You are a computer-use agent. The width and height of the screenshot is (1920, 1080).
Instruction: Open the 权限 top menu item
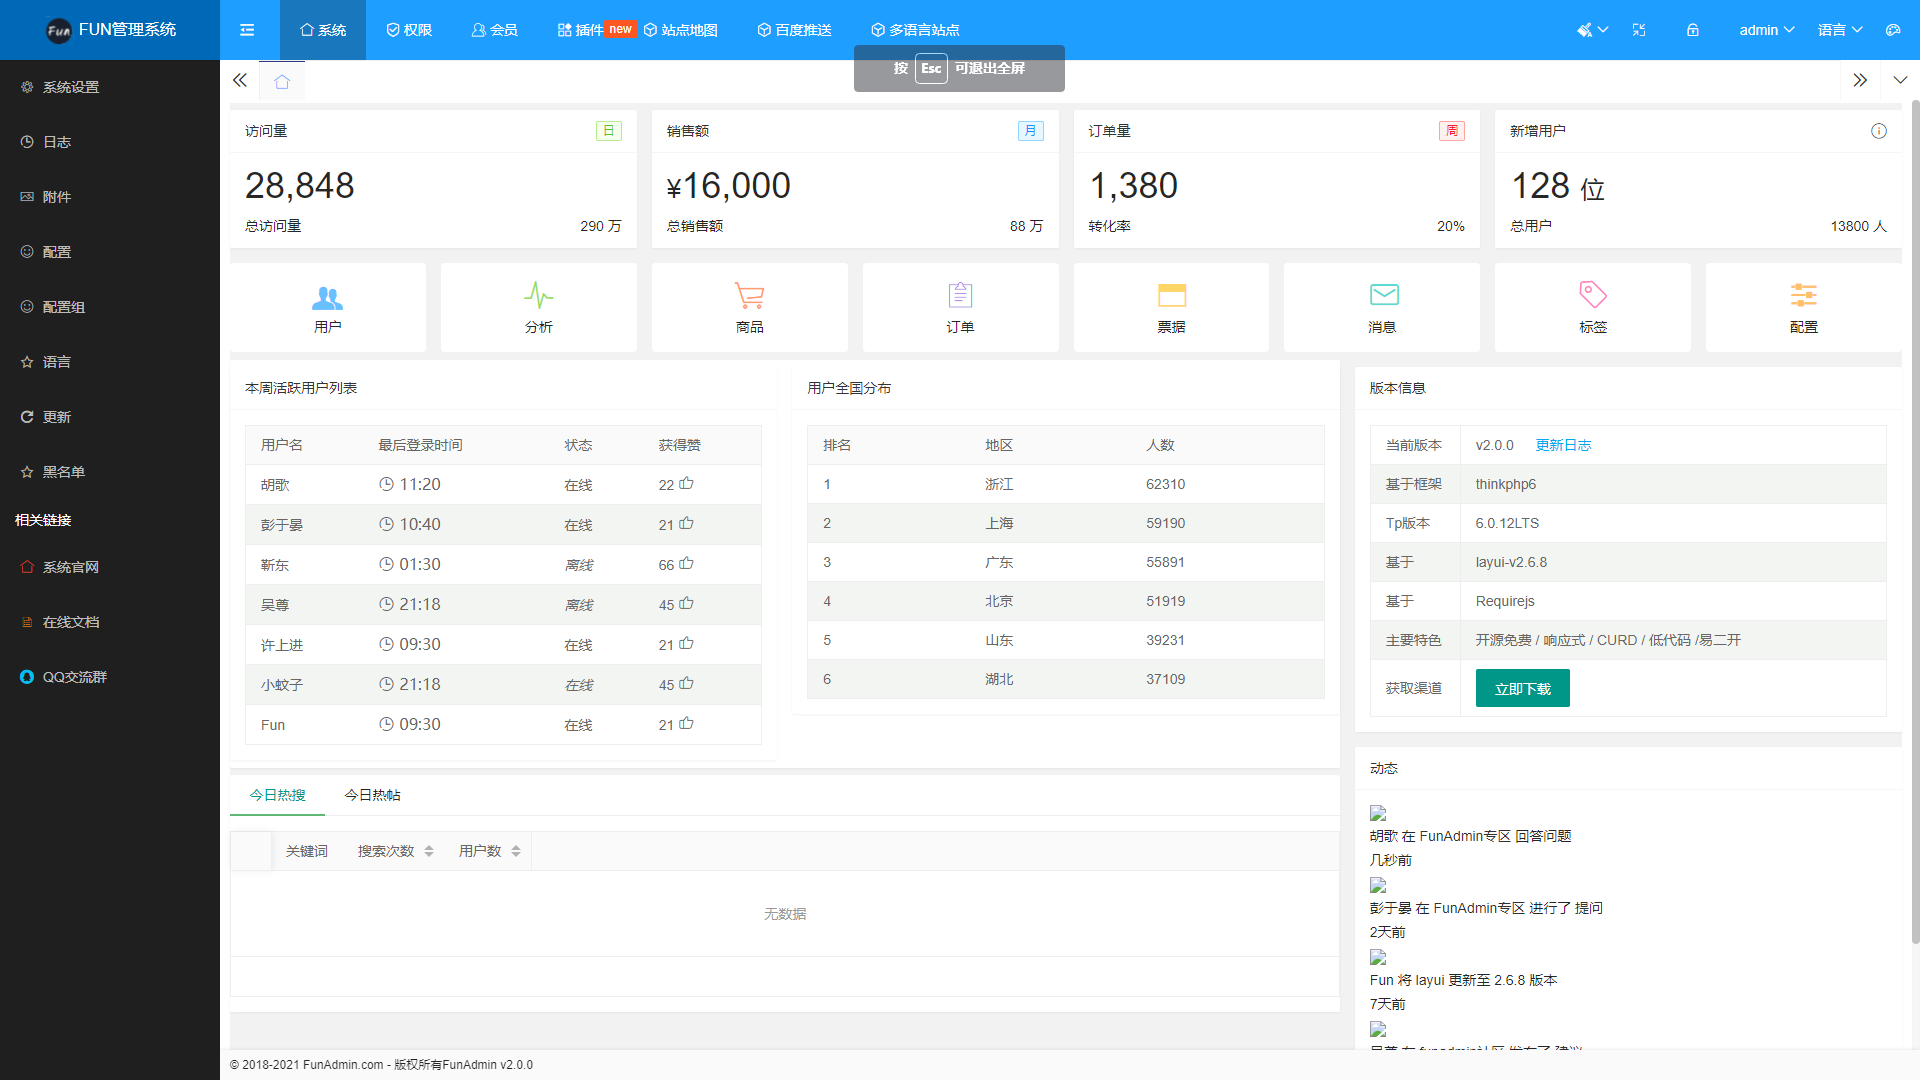point(409,30)
